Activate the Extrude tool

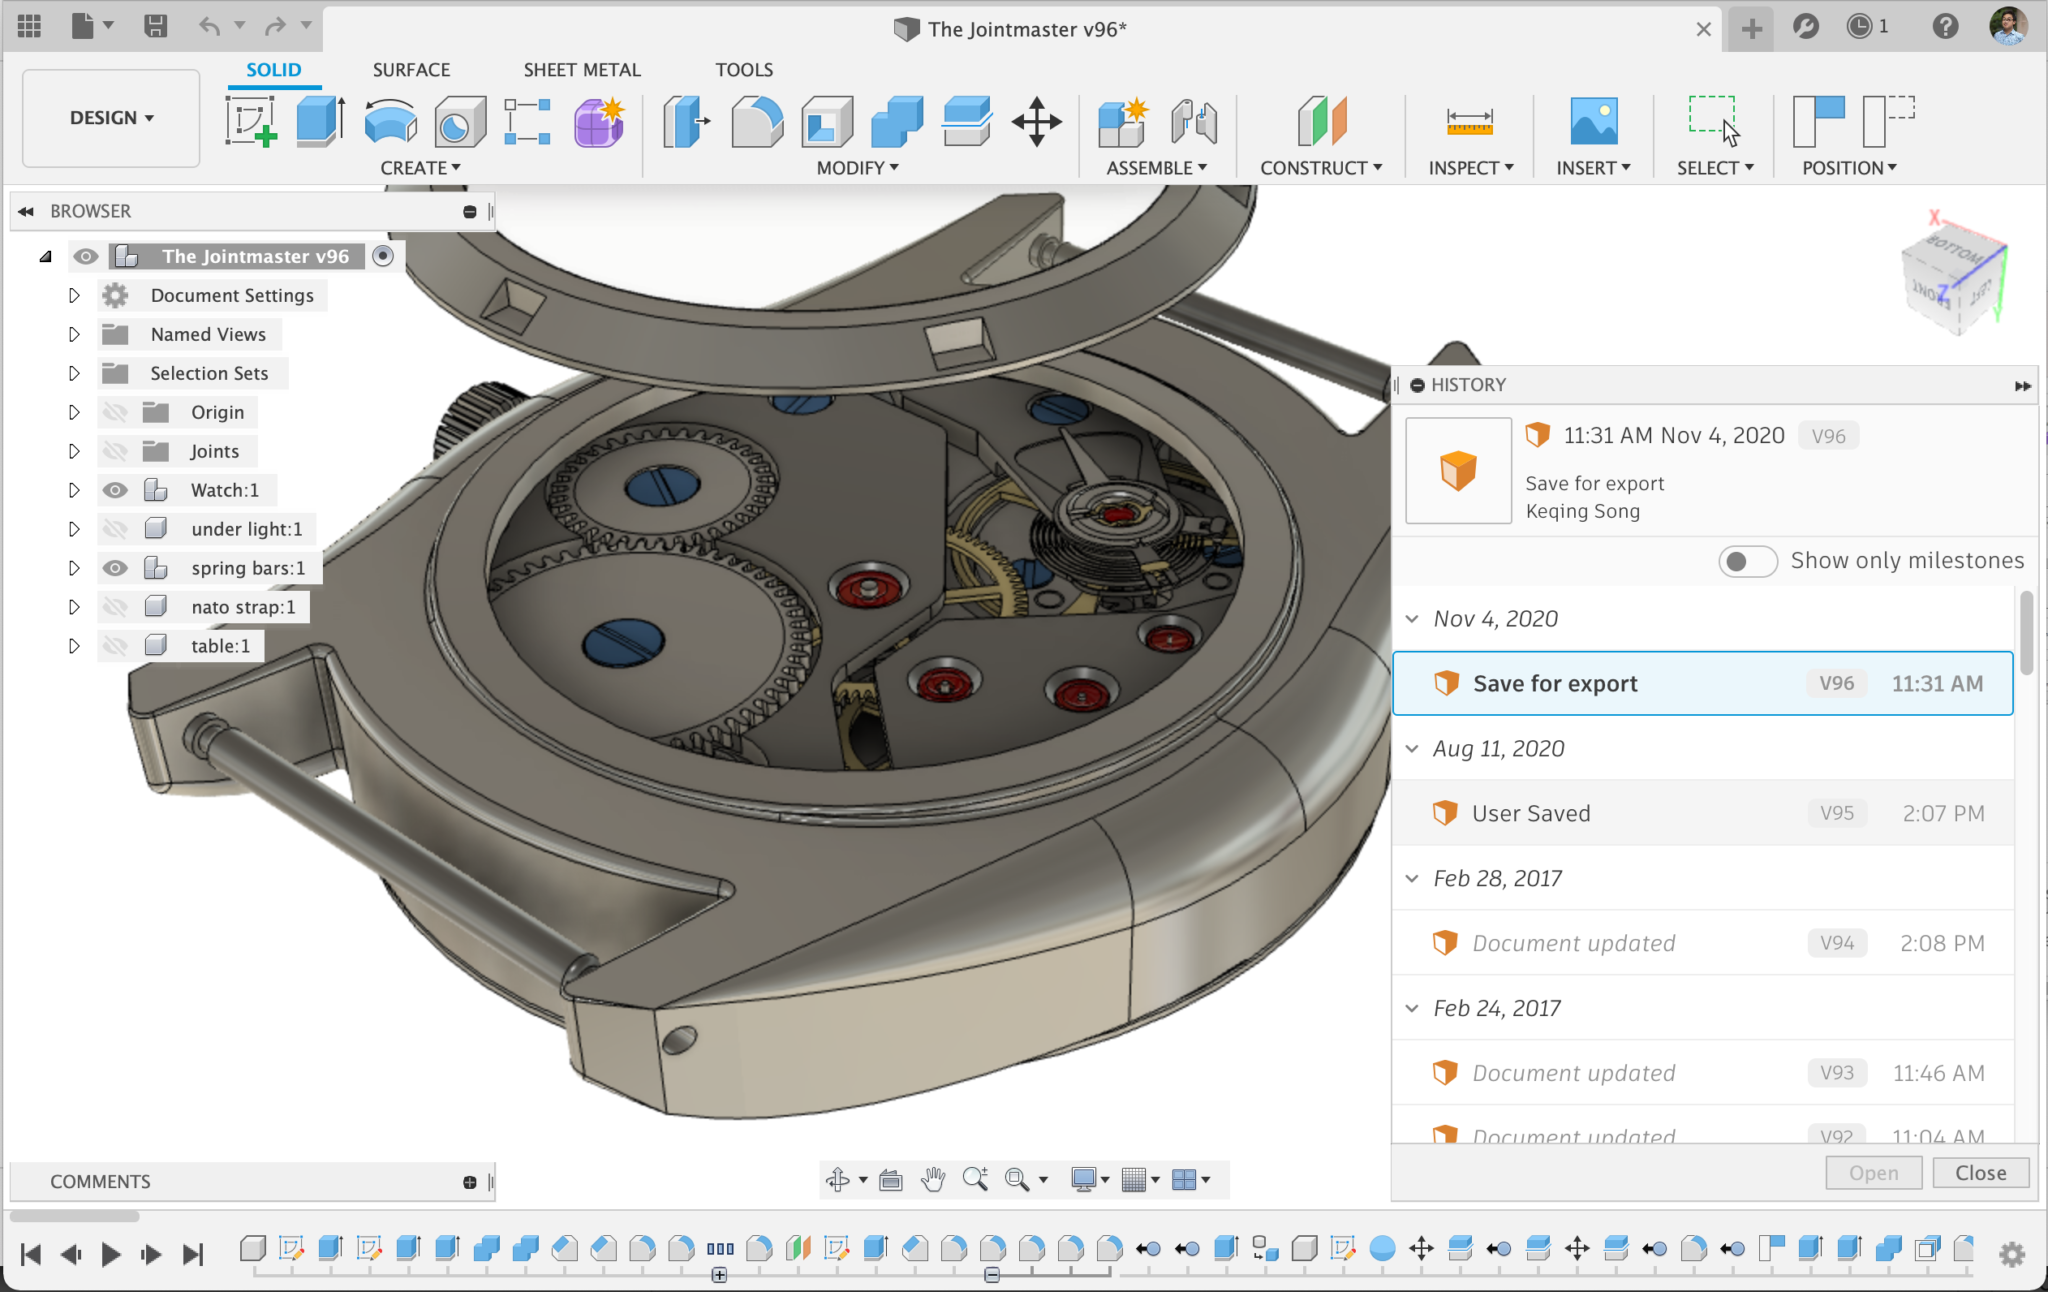[320, 120]
